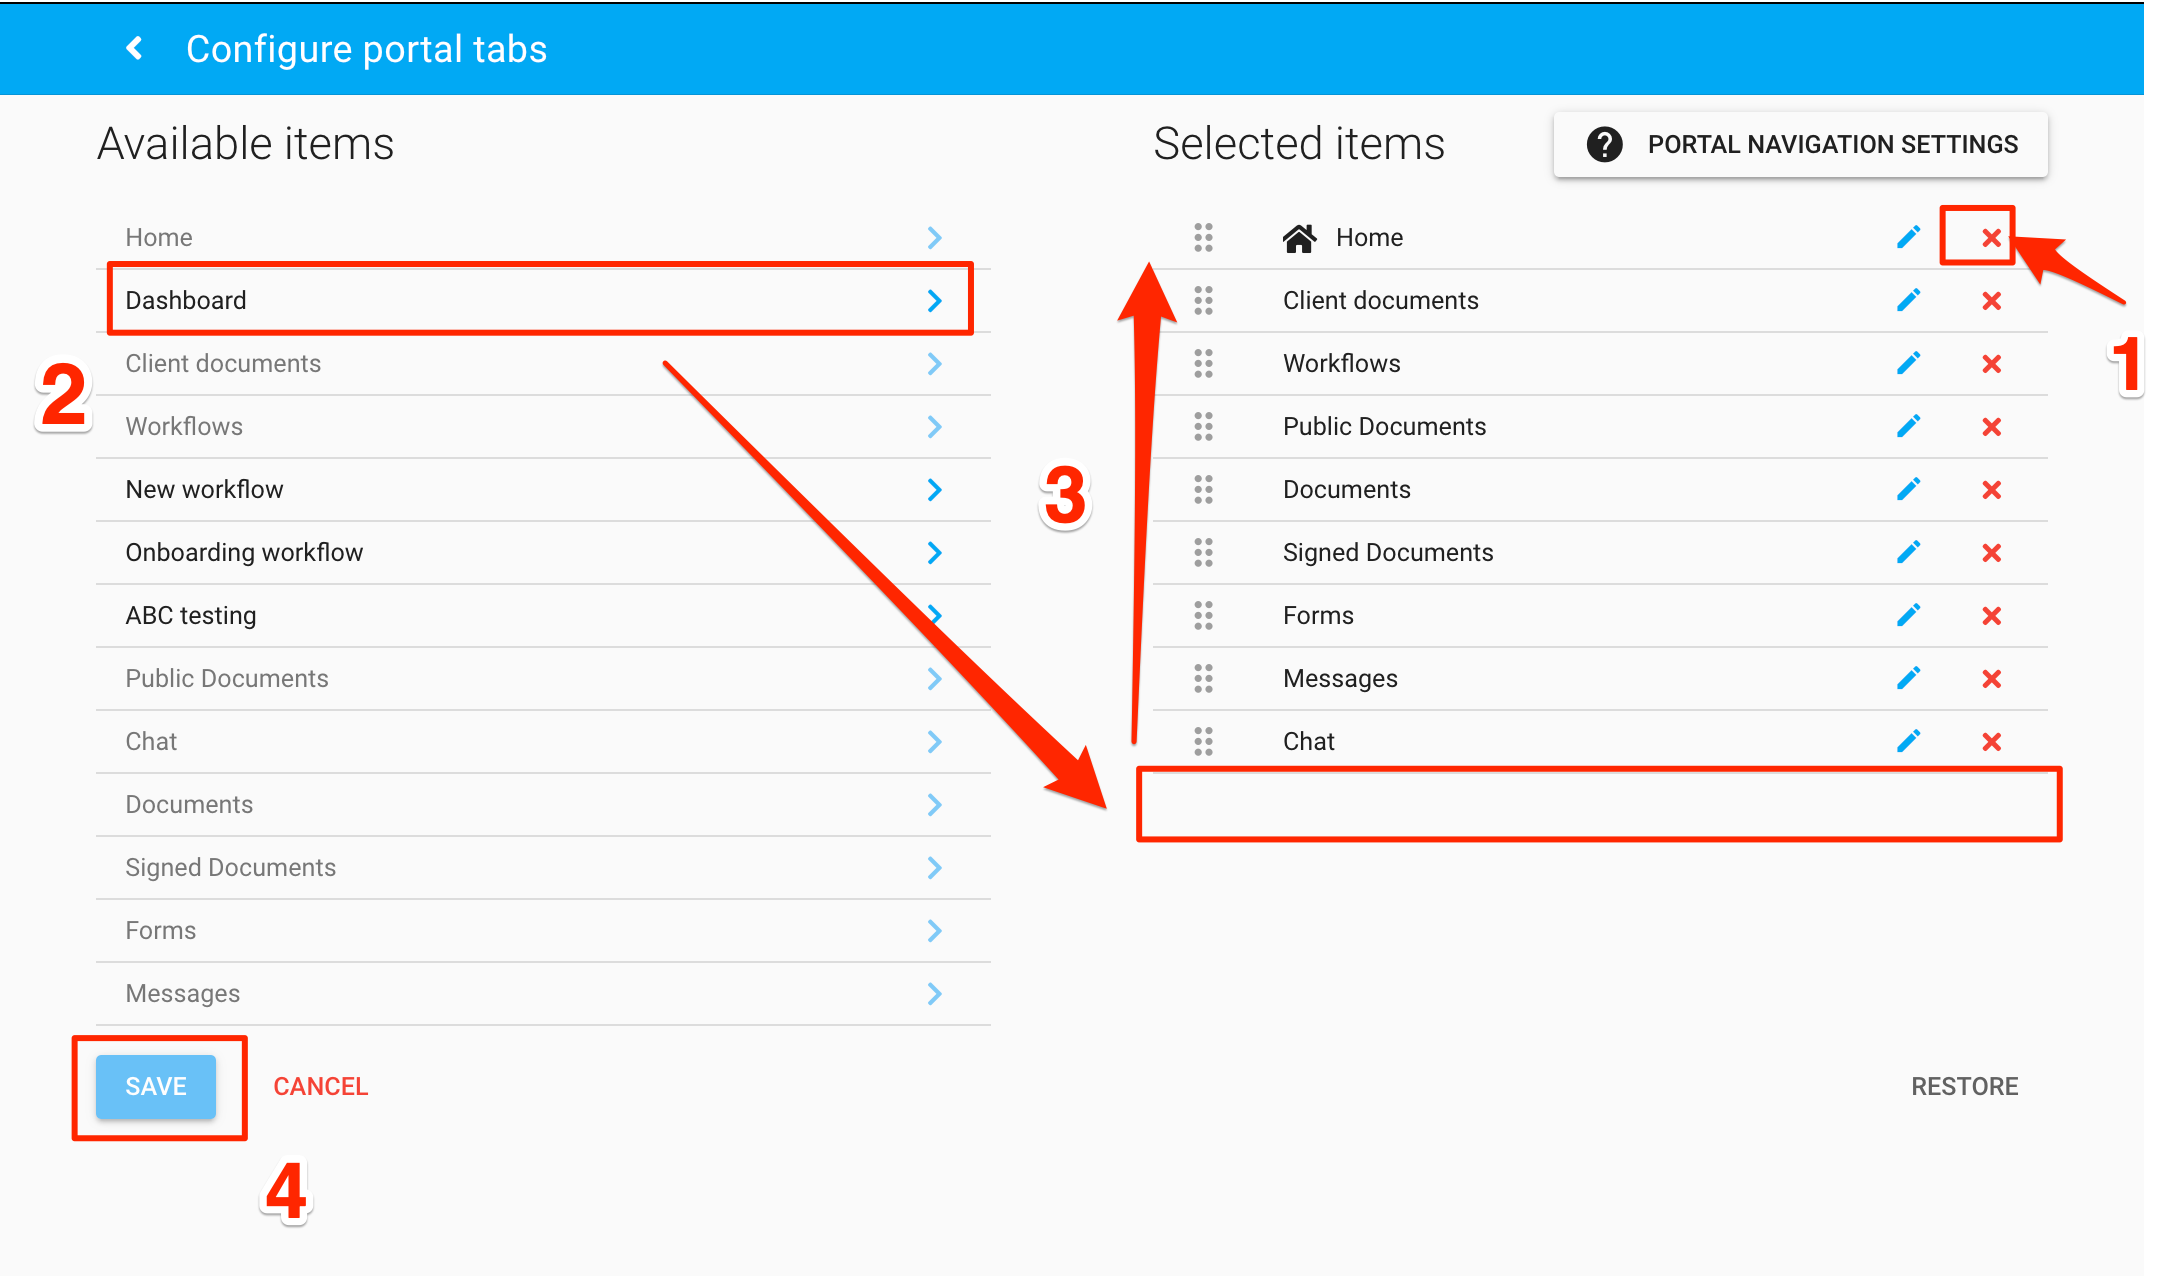The width and height of the screenshot is (2182, 1276).
Task: Remove Messages from selected items
Action: pos(1991,679)
